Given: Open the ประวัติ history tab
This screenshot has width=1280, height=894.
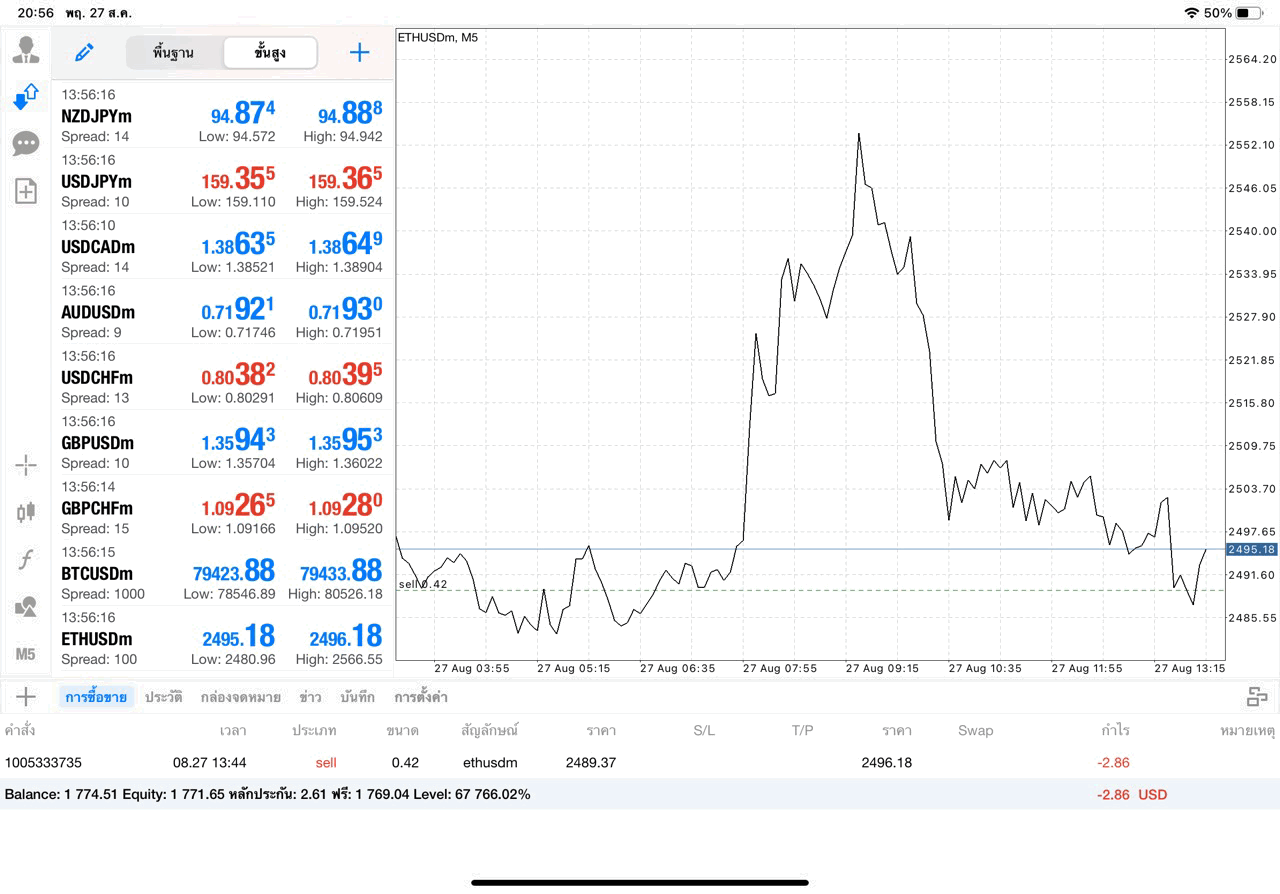Looking at the screenshot, I should coord(163,697).
